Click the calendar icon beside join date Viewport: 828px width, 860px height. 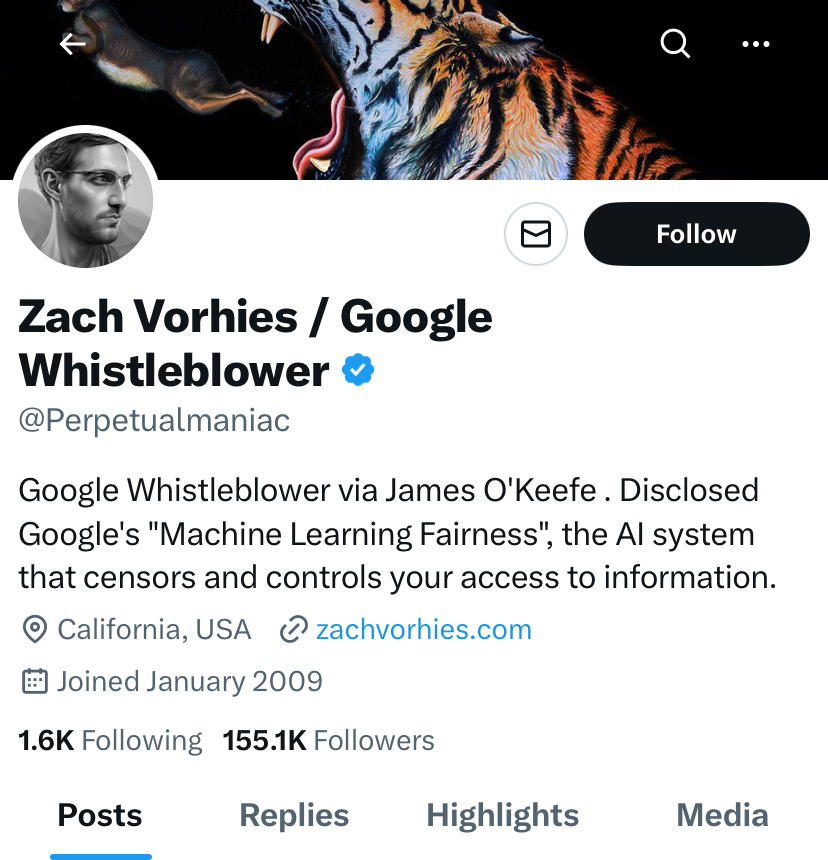coord(35,682)
